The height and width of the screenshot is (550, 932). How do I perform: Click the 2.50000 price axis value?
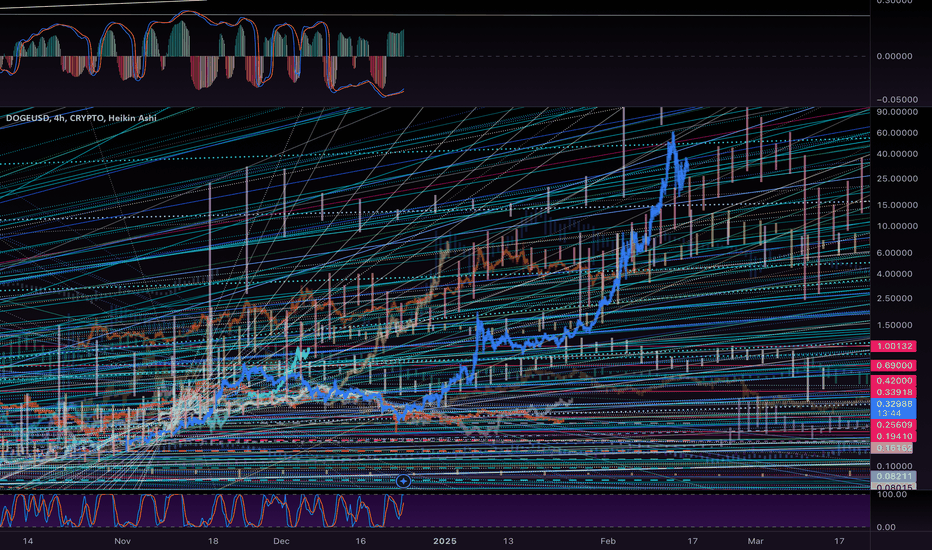pos(896,298)
